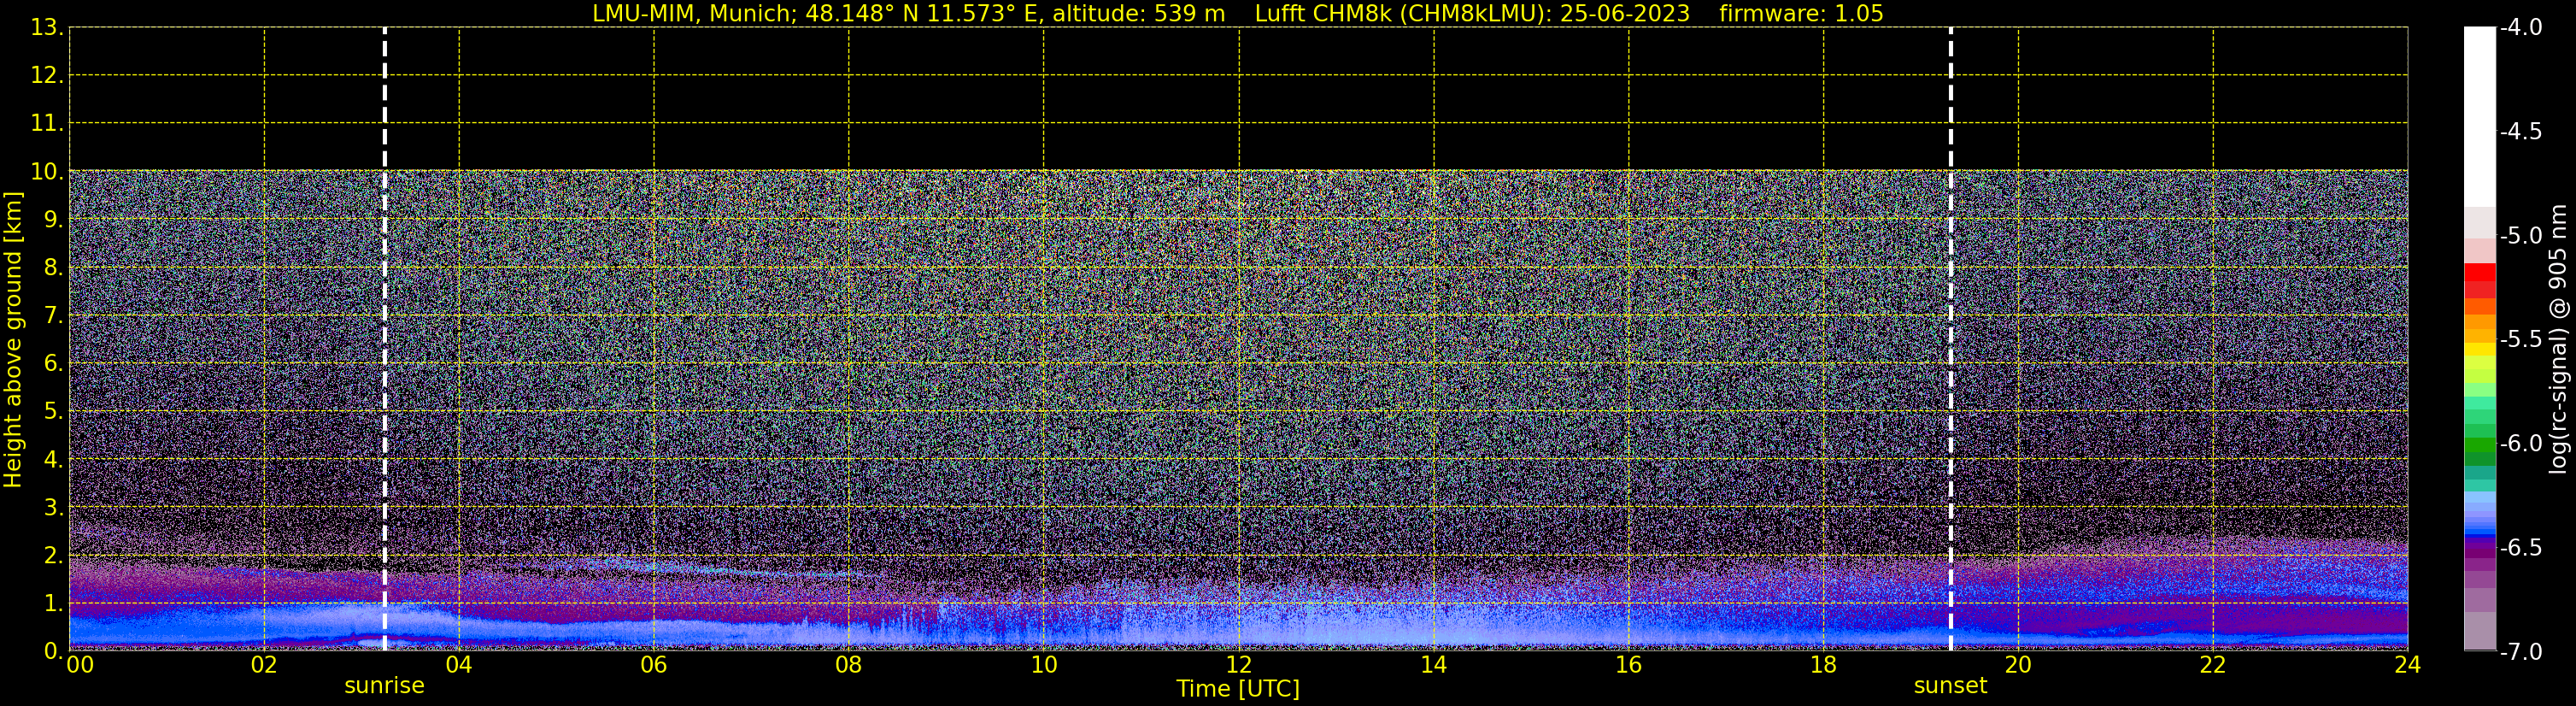
Task: Click the height axis tick label 5.
Action: pos(52,412)
